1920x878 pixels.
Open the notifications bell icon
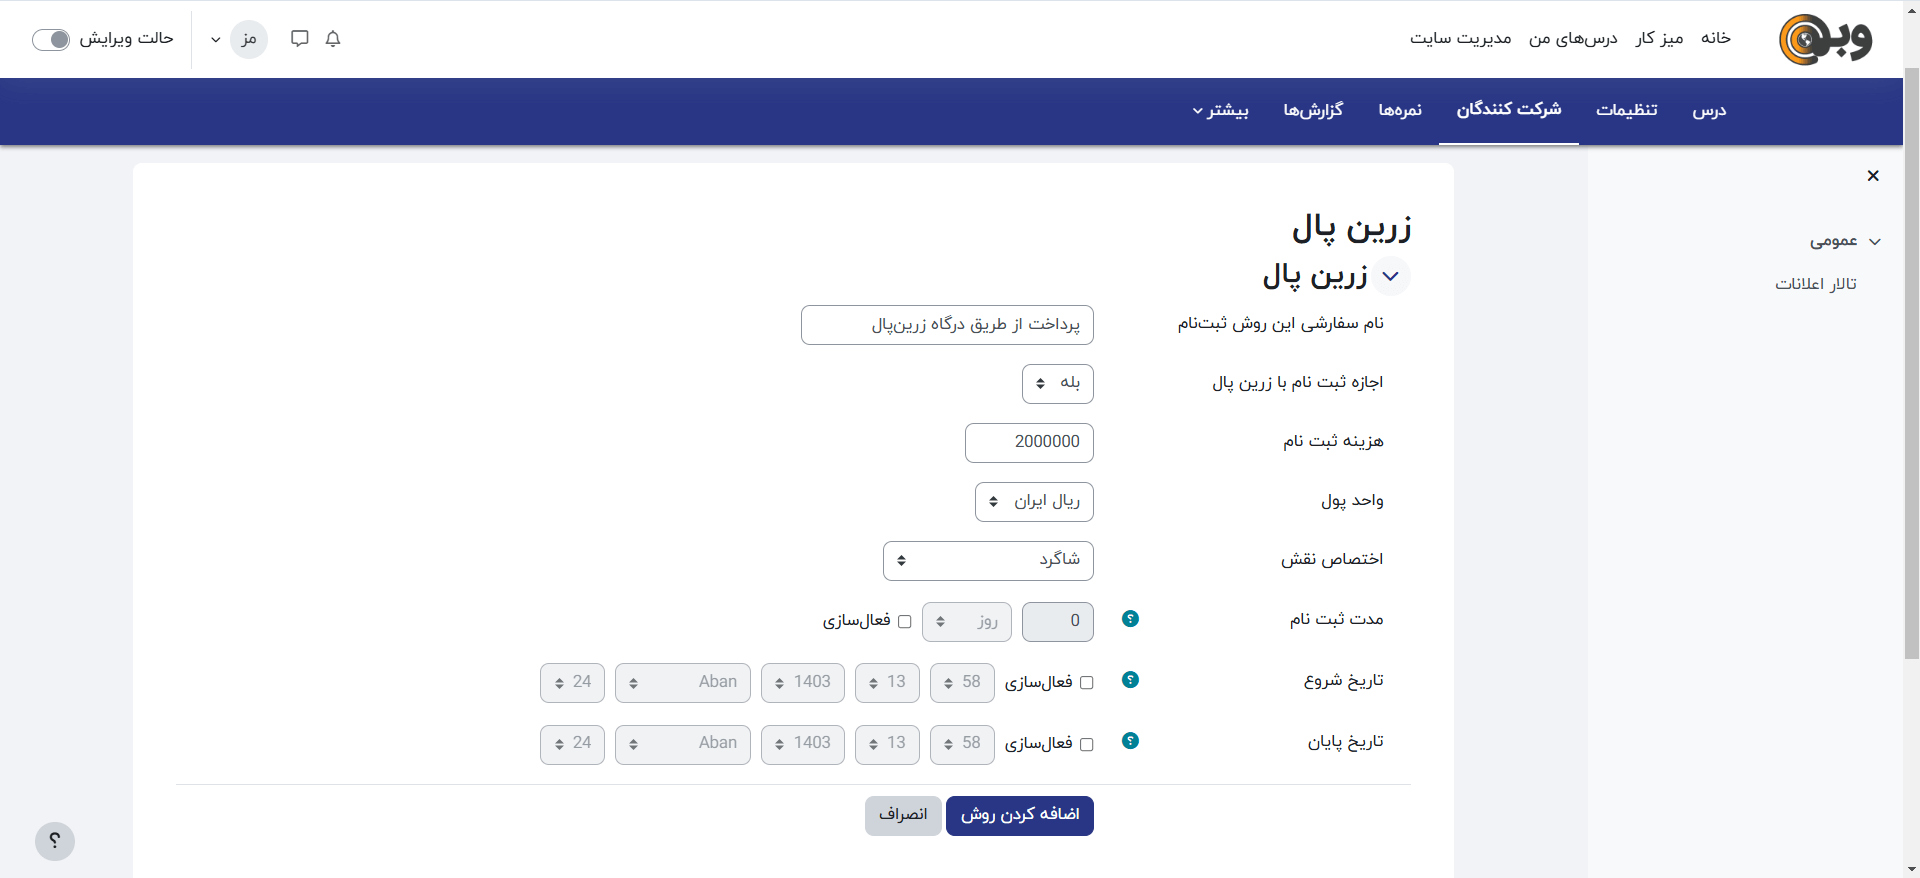(x=333, y=39)
